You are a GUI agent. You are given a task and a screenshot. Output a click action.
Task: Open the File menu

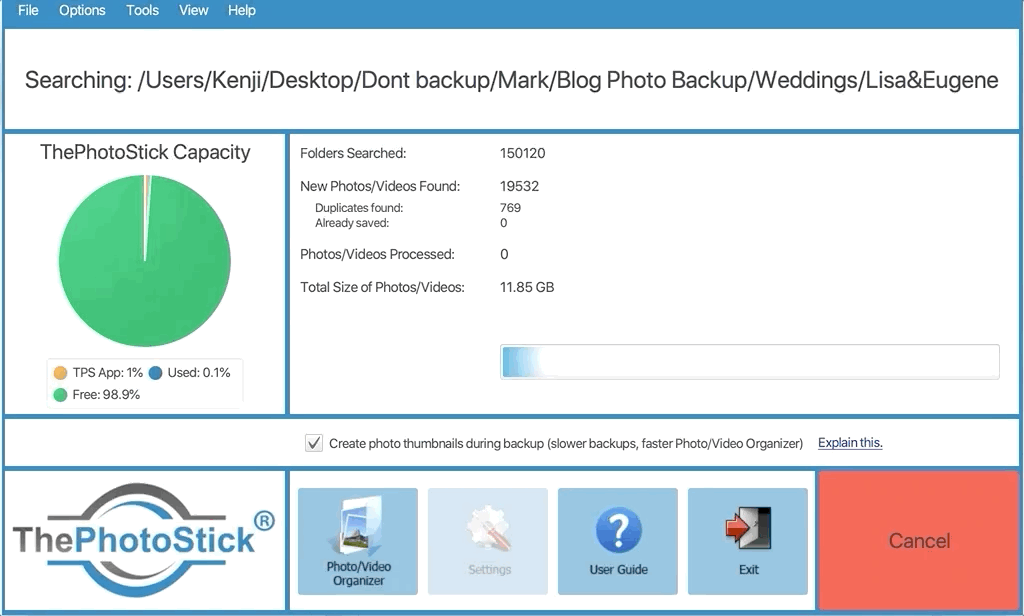point(28,10)
